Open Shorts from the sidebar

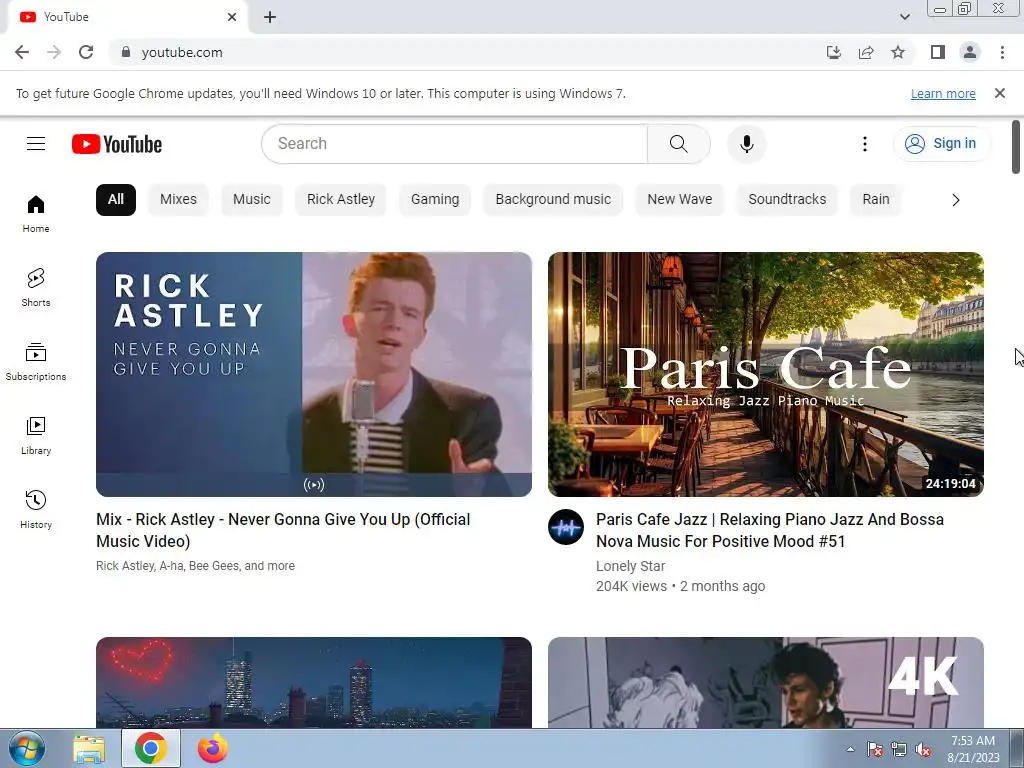click(x=36, y=288)
